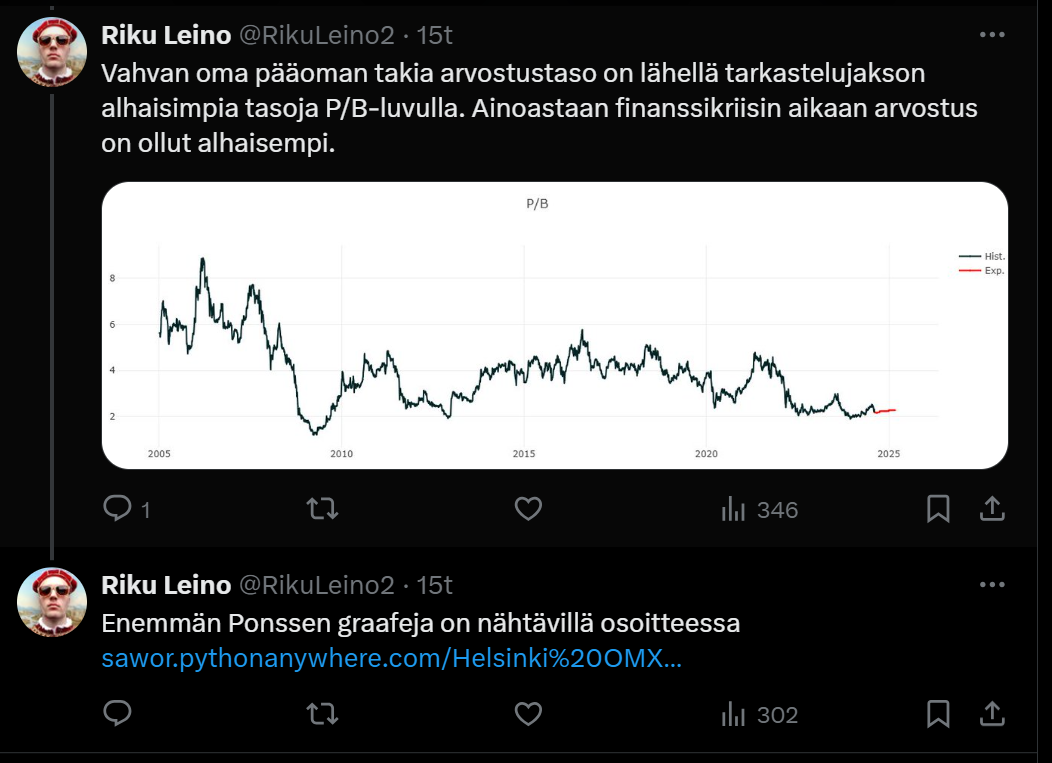1052x763 pixels.
Task: Open more options for first tweet
Action: pyautogui.click(x=992, y=34)
